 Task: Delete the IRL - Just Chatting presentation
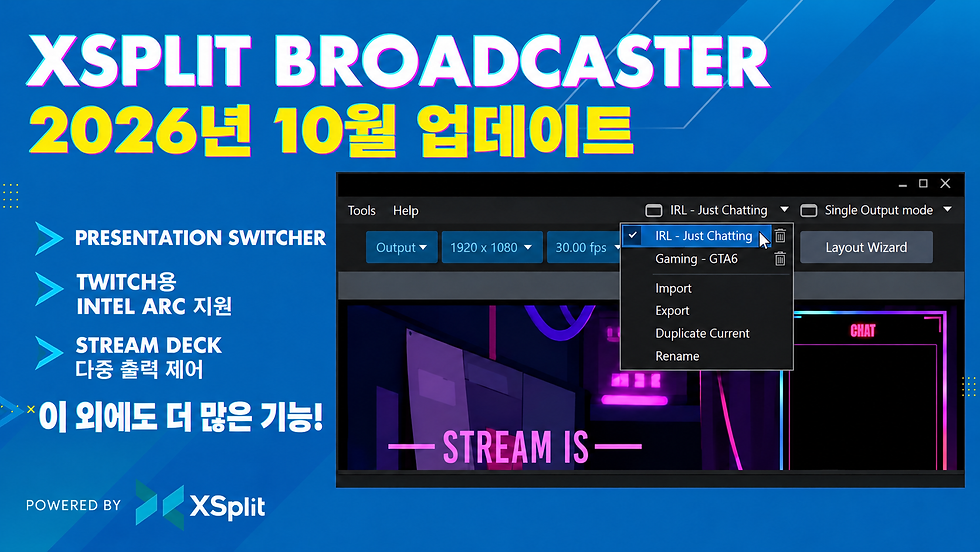(x=780, y=236)
